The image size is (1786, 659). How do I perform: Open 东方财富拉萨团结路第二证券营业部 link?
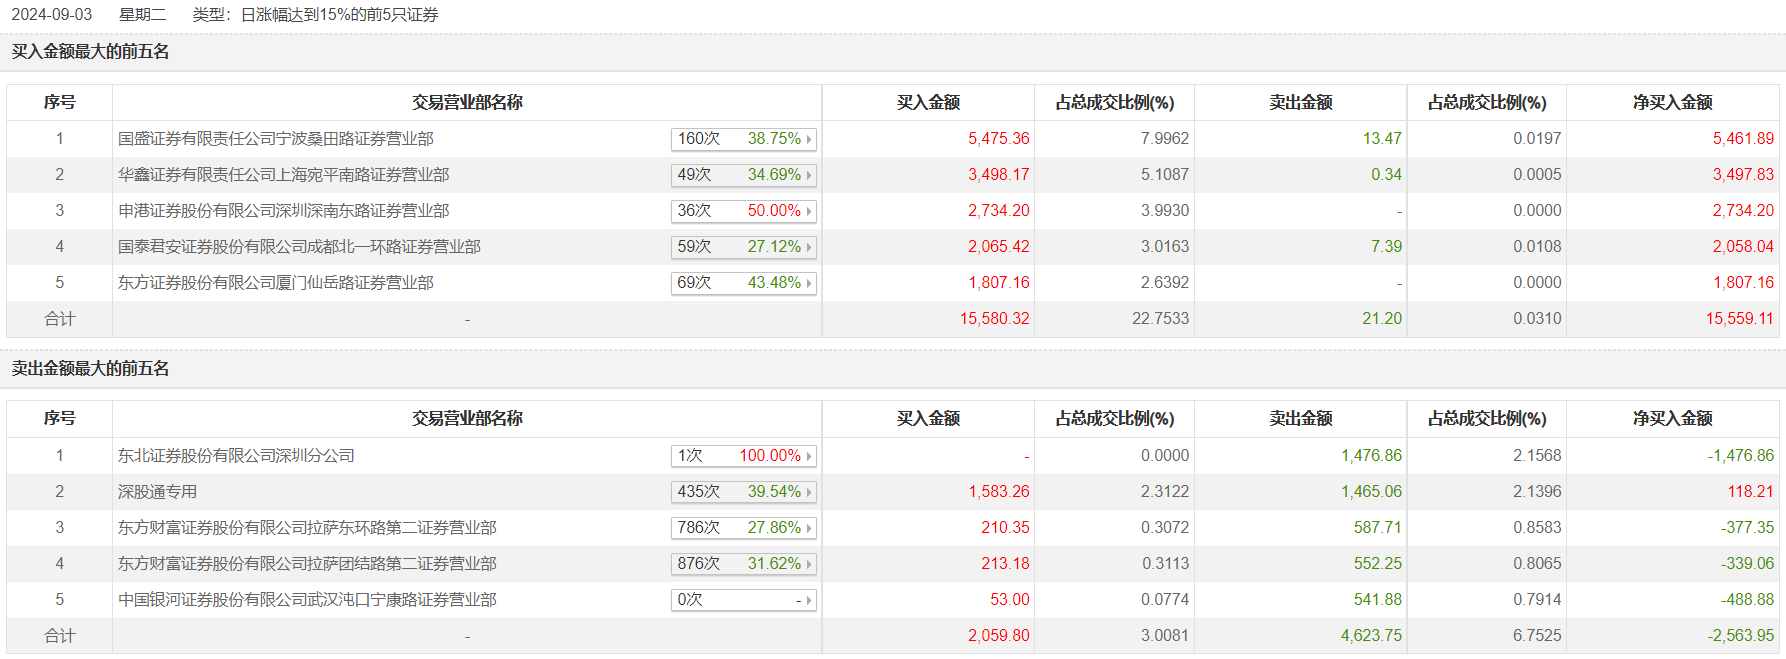(x=307, y=564)
